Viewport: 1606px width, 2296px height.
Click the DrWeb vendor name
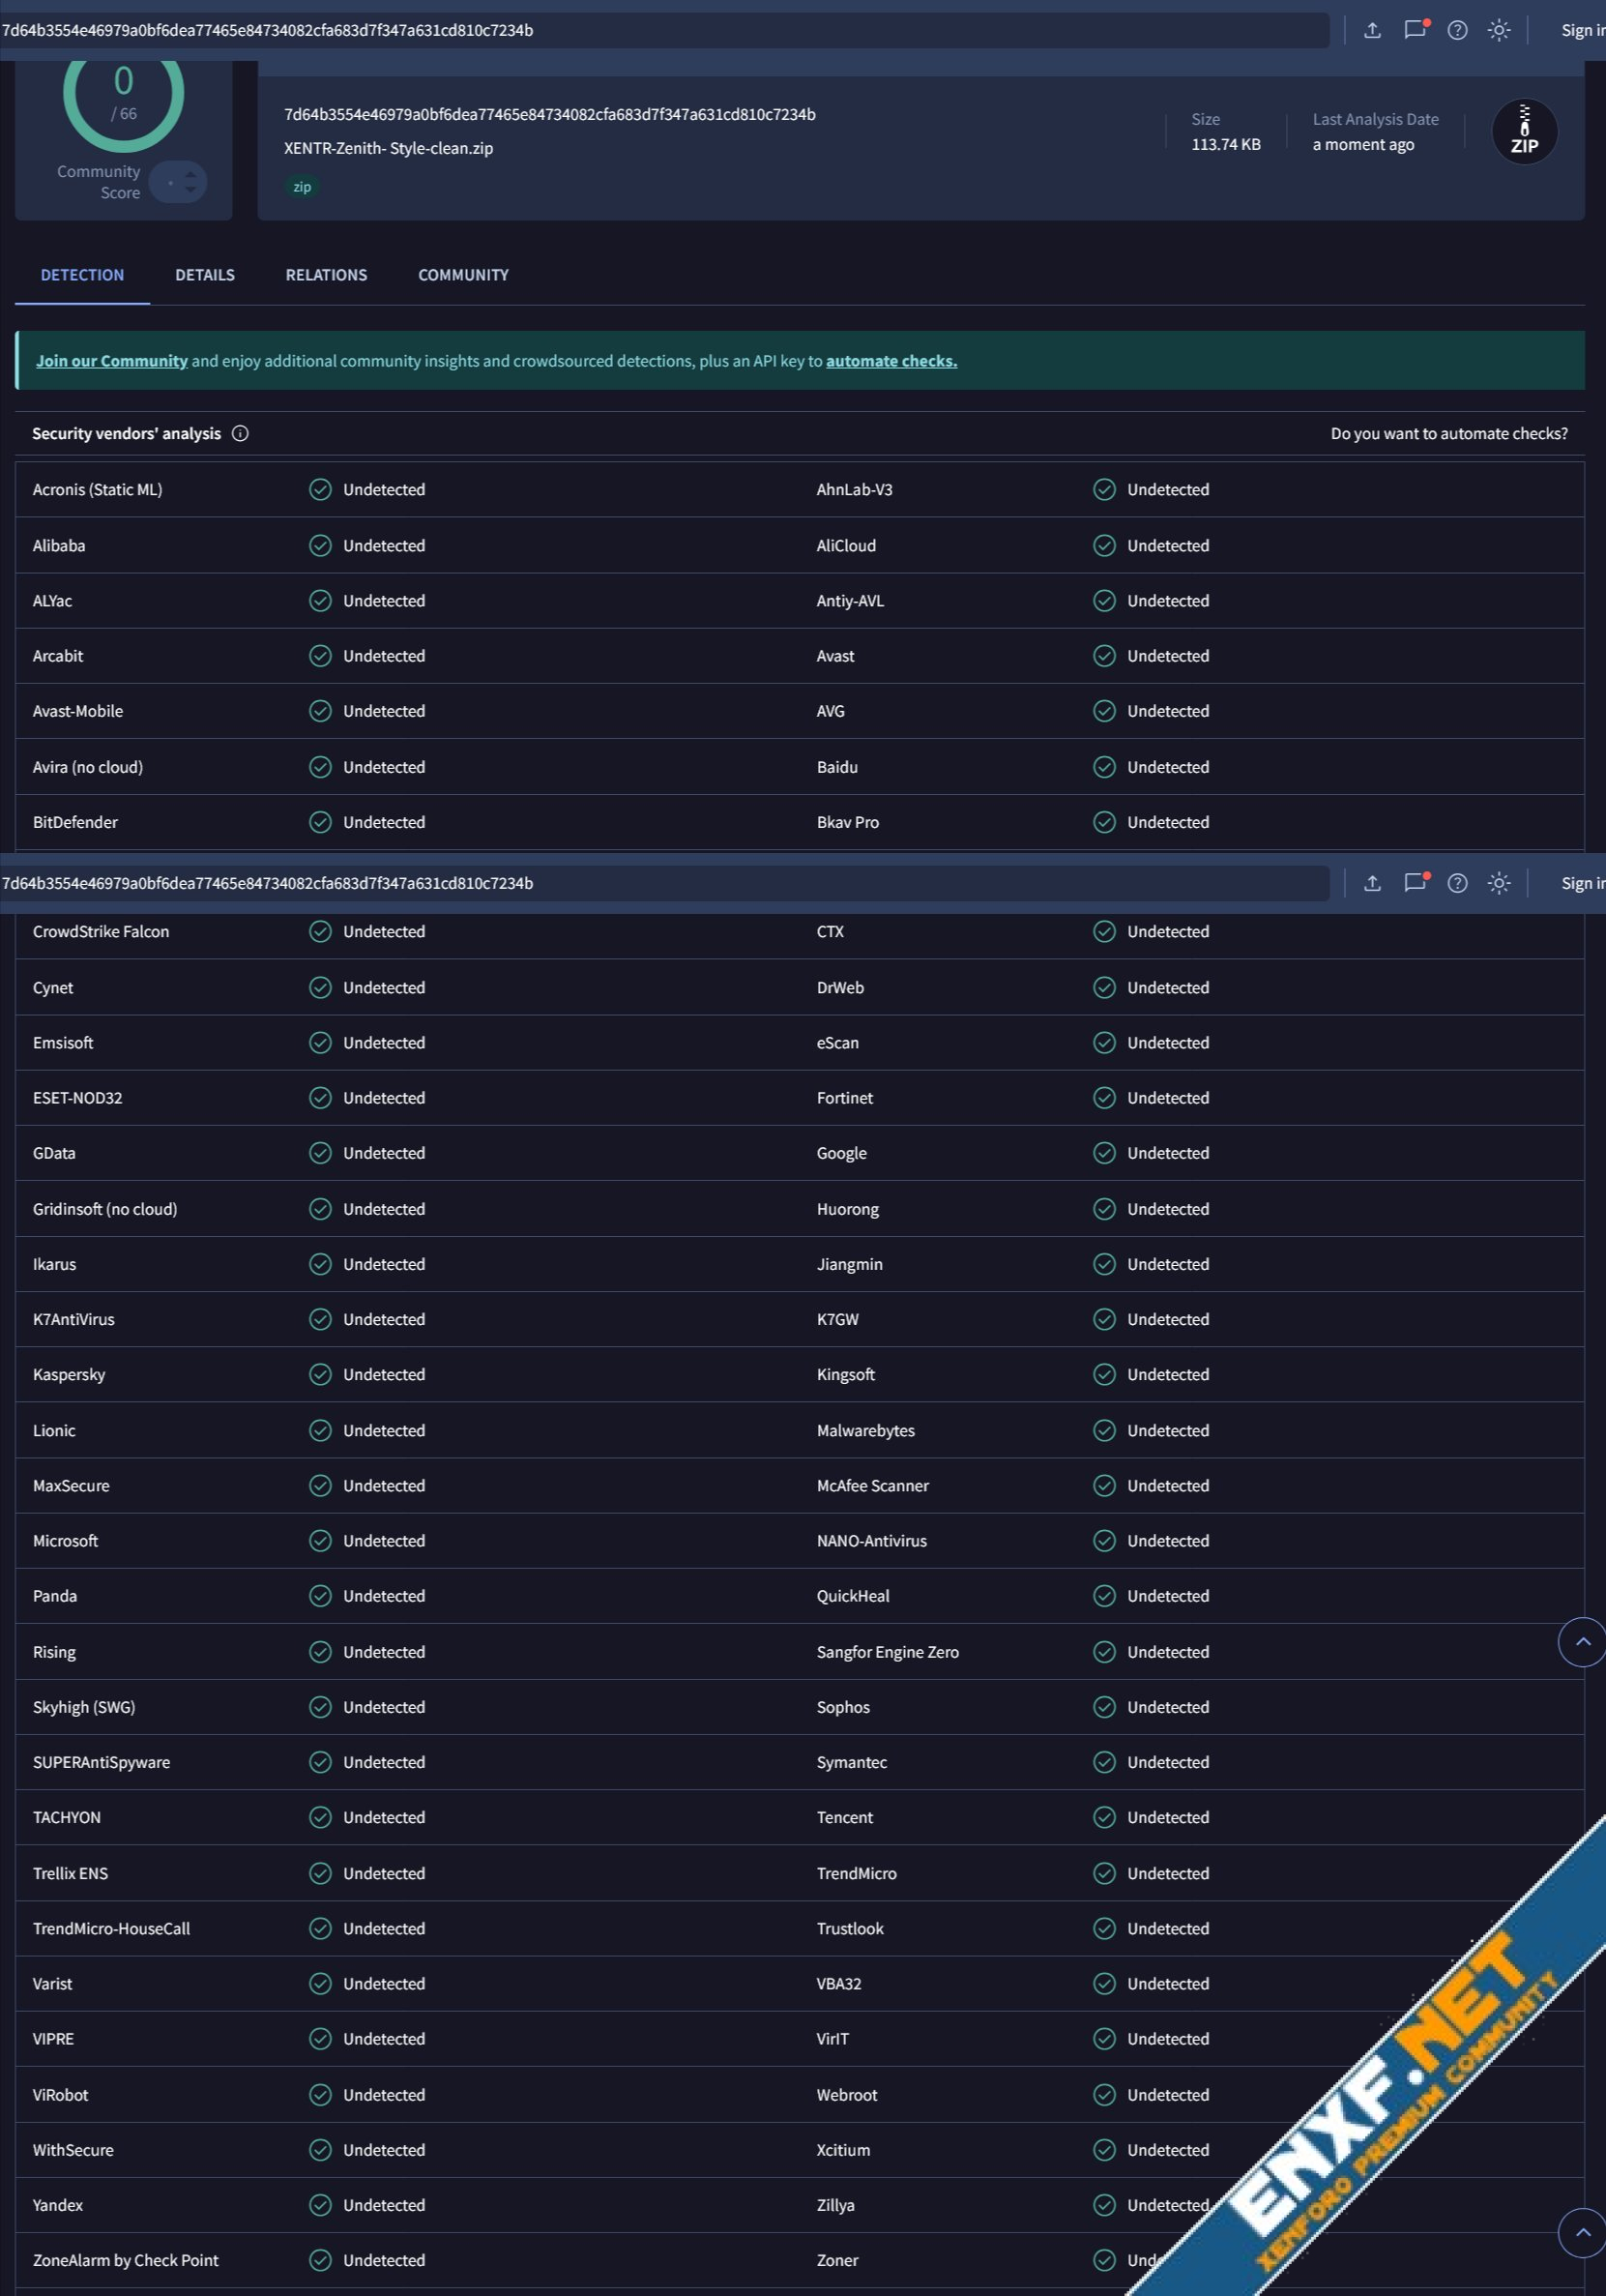pos(840,987)
